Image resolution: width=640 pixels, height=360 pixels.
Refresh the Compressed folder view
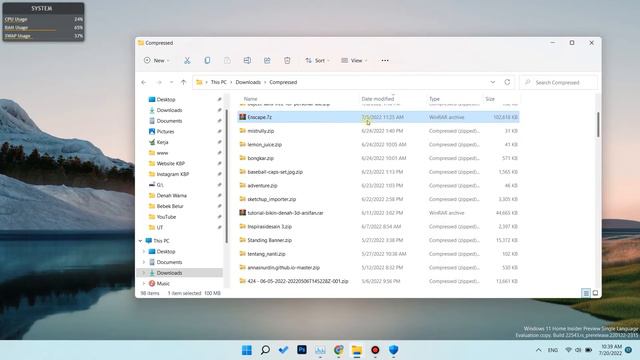[x=507, y=82]
